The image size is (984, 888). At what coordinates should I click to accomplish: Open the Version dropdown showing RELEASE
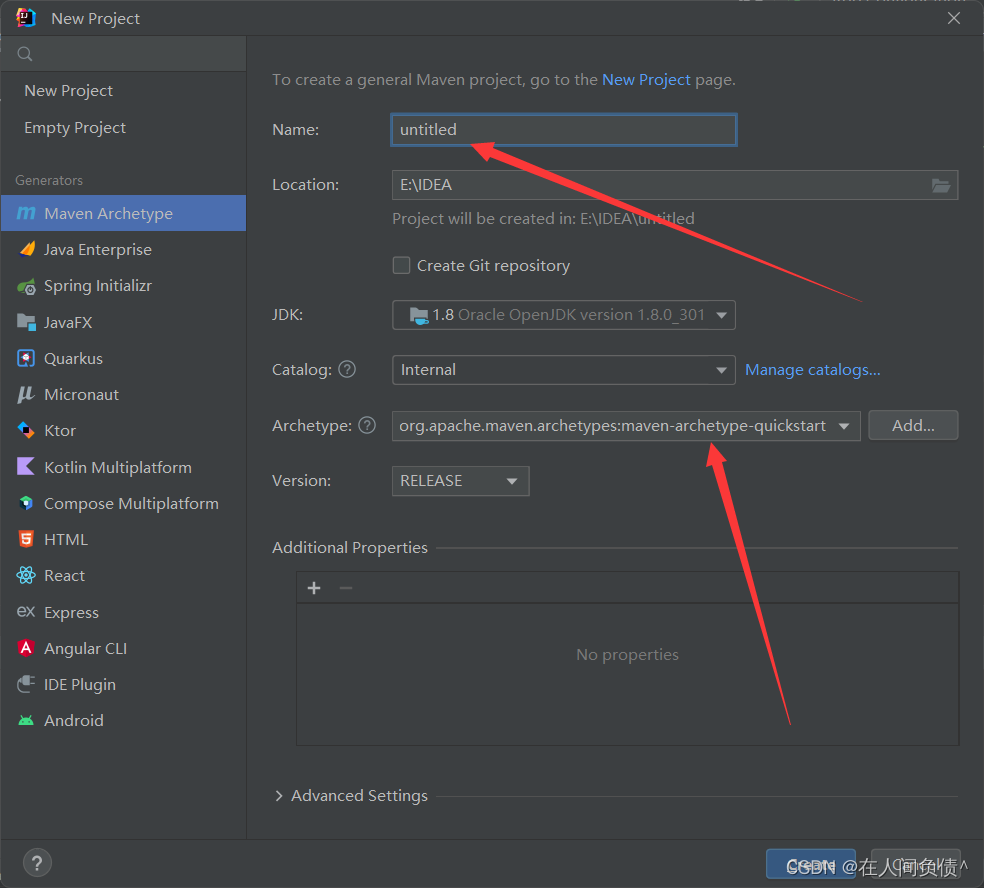pos(461,481)
